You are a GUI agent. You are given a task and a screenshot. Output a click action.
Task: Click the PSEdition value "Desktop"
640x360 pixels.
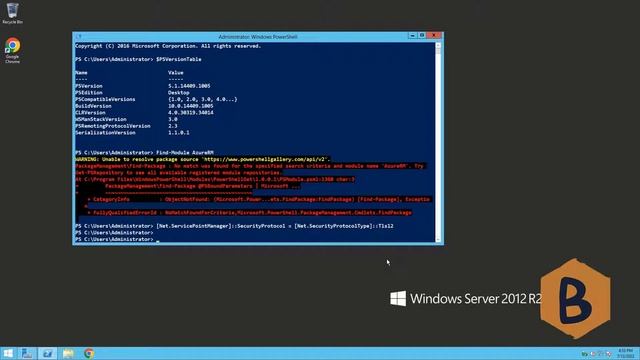coord(179,93)
